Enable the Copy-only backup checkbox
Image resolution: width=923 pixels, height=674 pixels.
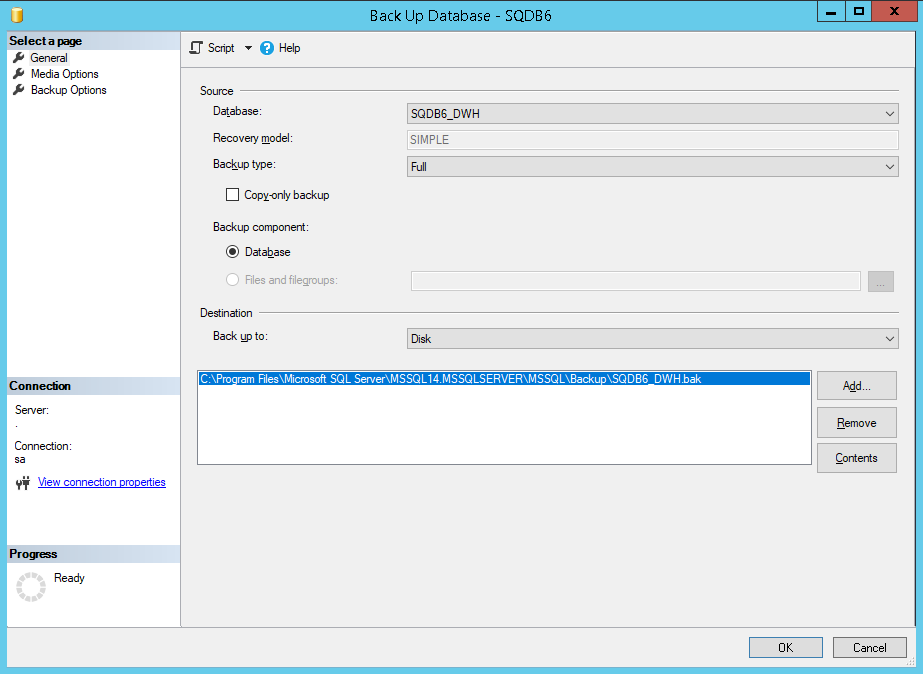click(233, 195)
